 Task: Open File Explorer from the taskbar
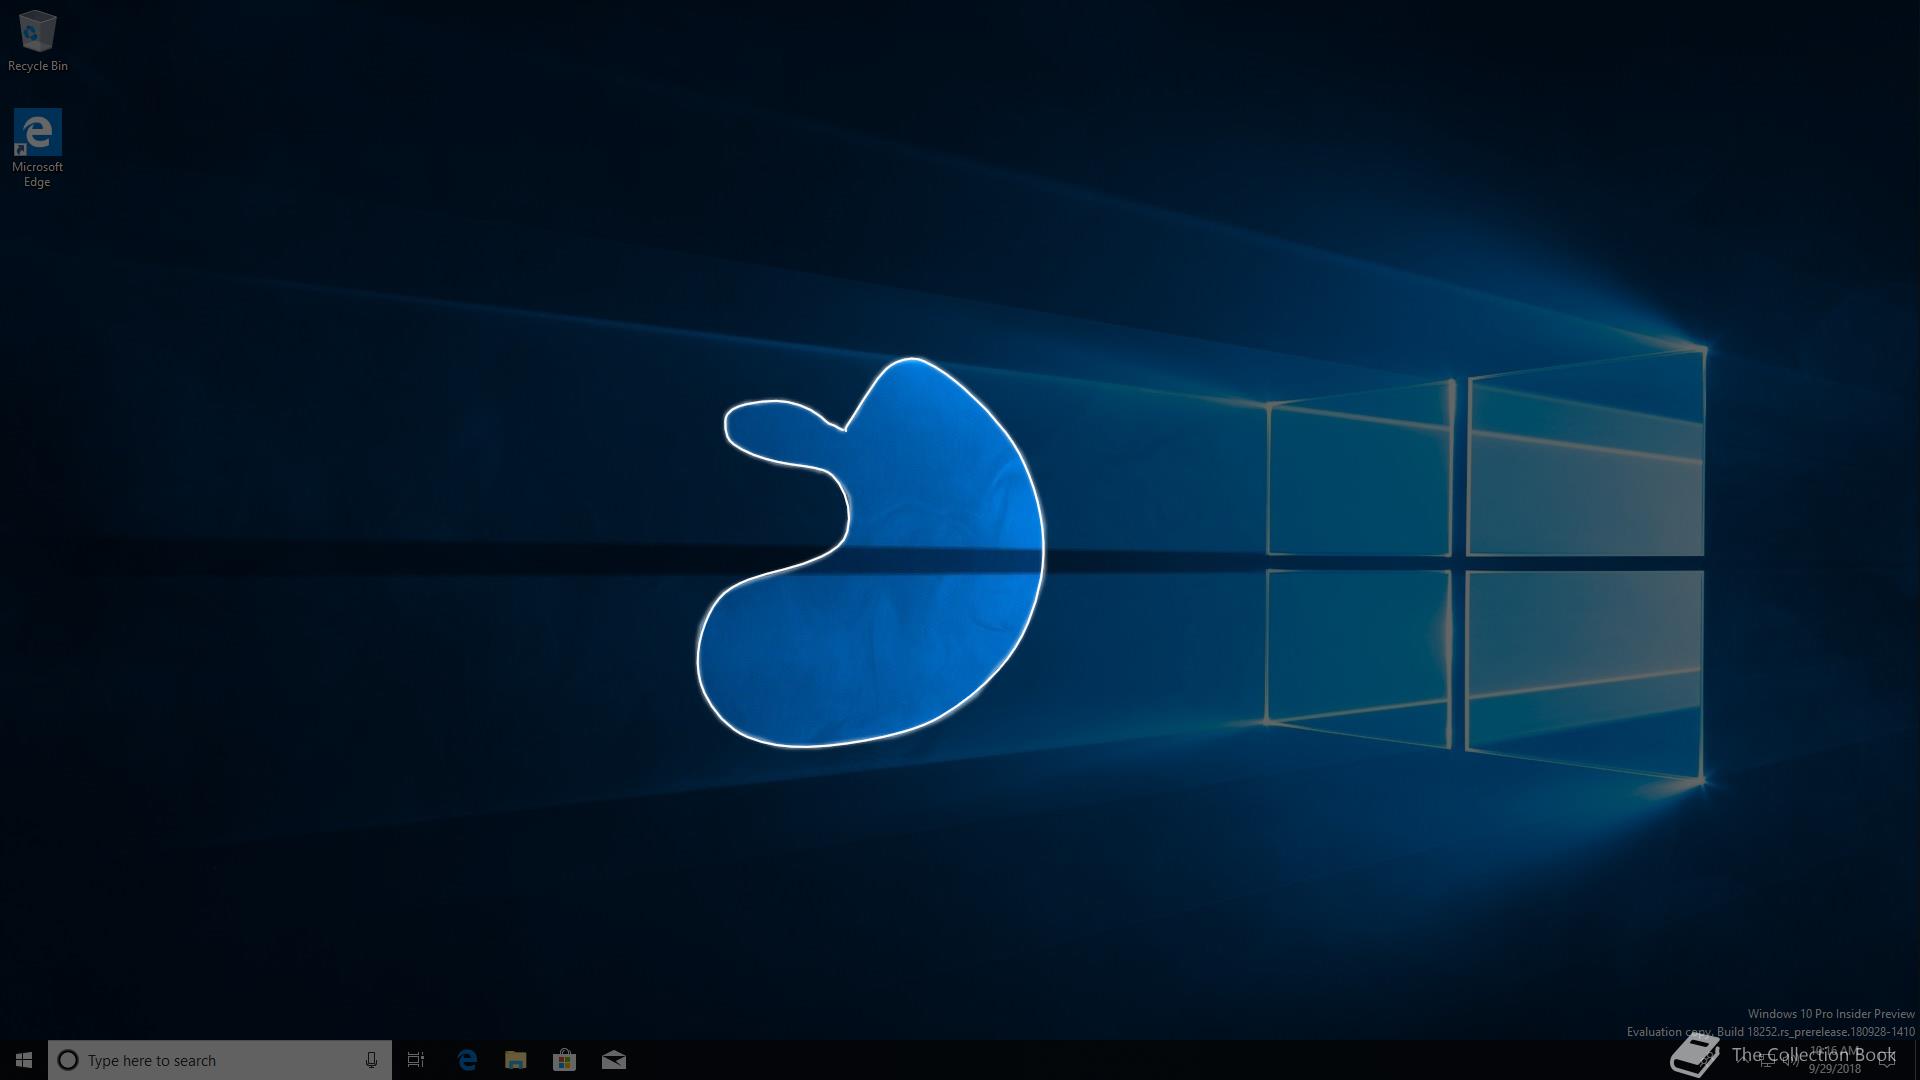click(515, 1060)
